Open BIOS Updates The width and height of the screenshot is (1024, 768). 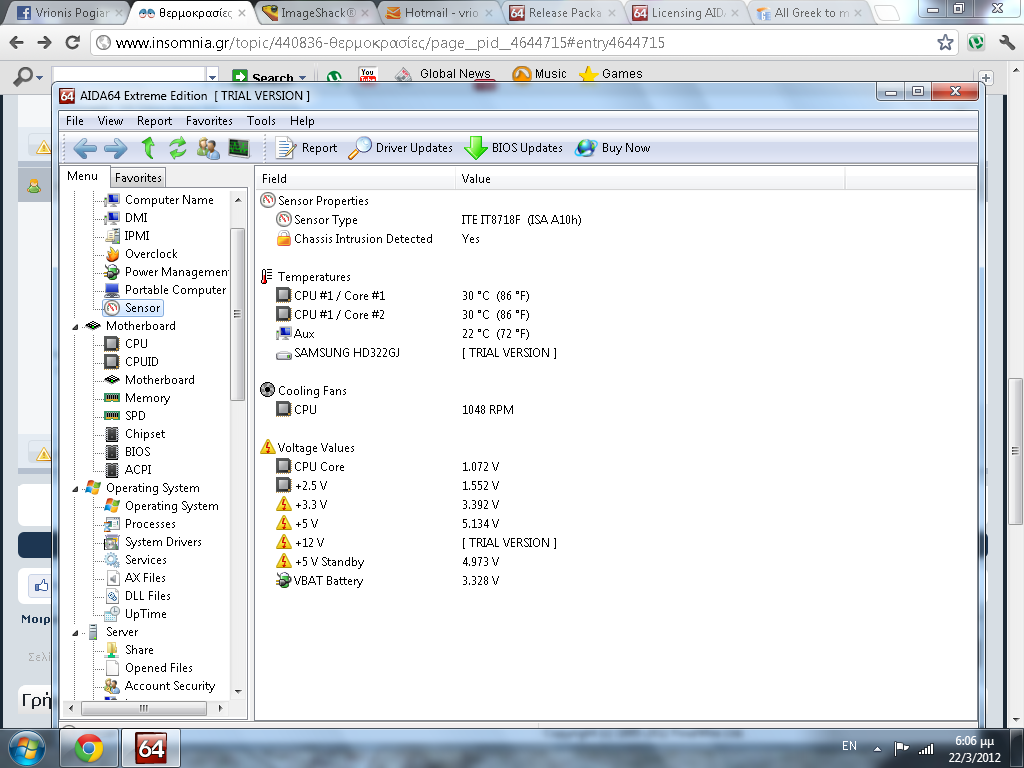[513, 148]
